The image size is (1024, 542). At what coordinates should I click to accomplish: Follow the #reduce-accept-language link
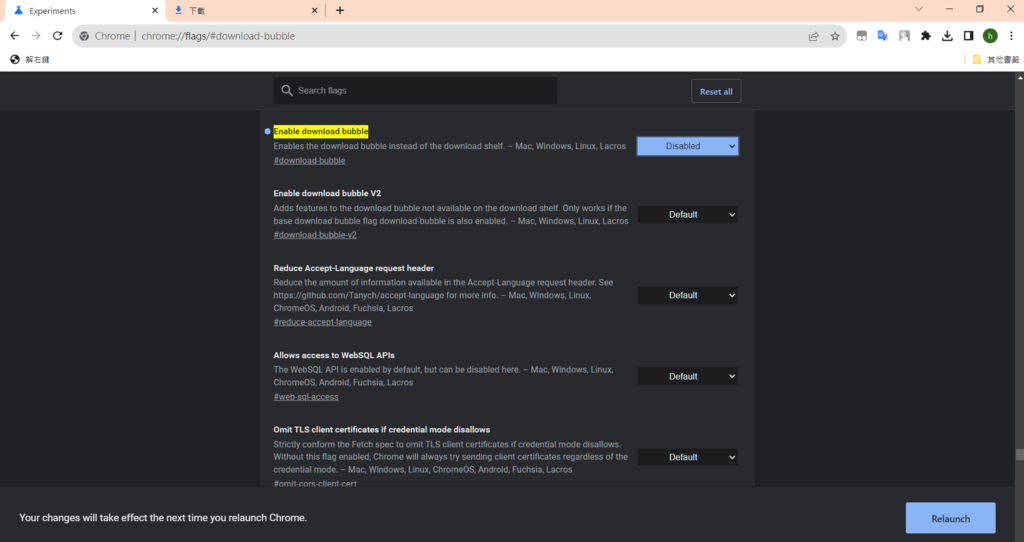tap(323, 322)
